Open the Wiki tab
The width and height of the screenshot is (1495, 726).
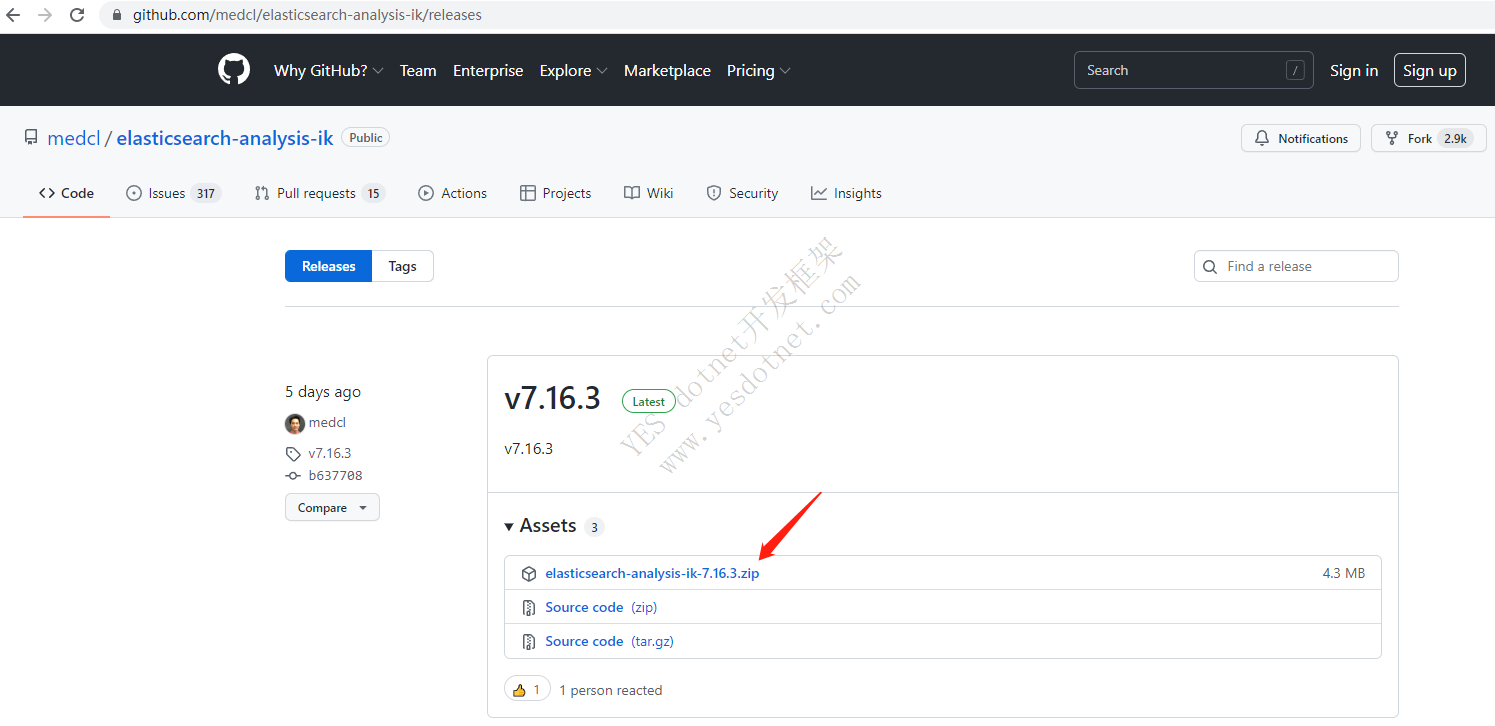[648, 194]
